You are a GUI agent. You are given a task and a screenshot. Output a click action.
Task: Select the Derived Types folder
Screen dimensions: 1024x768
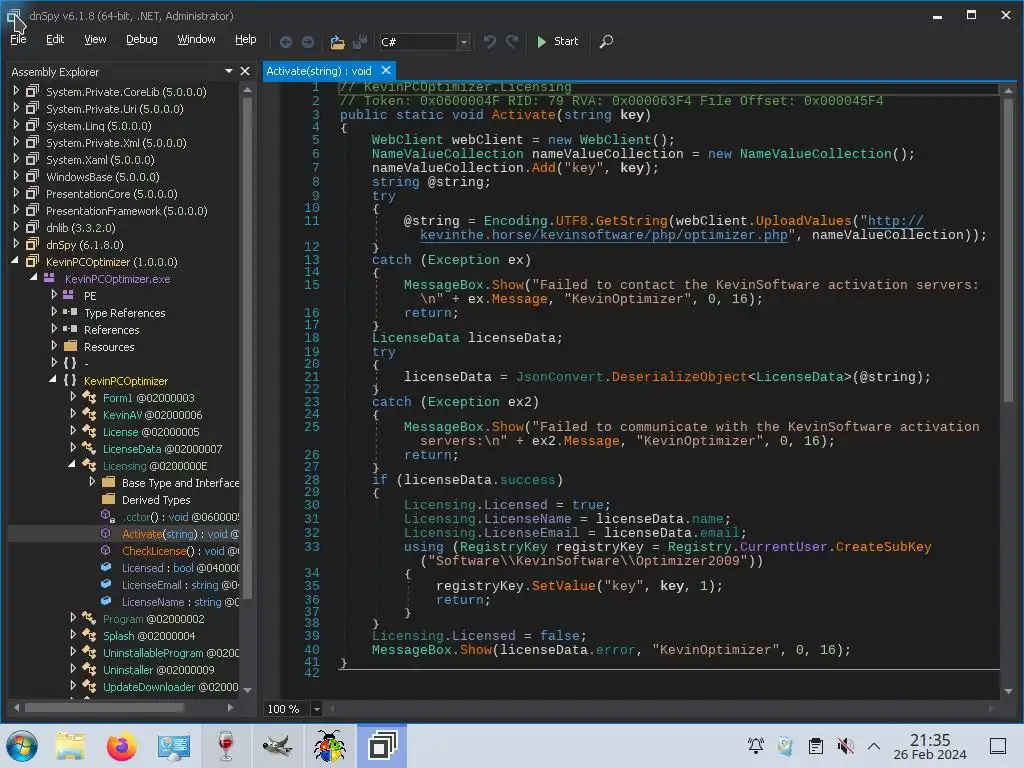(156, 500)
